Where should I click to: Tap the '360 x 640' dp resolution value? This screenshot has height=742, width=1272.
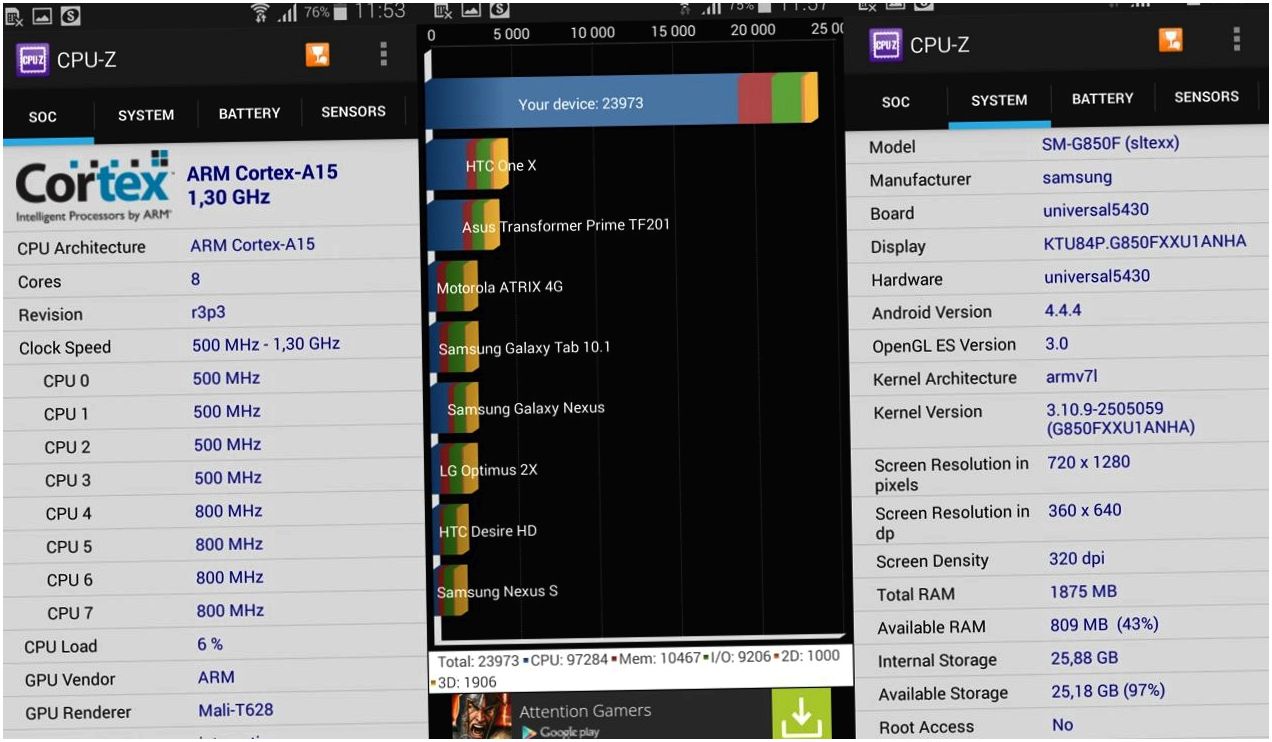tap(1085, 510)
